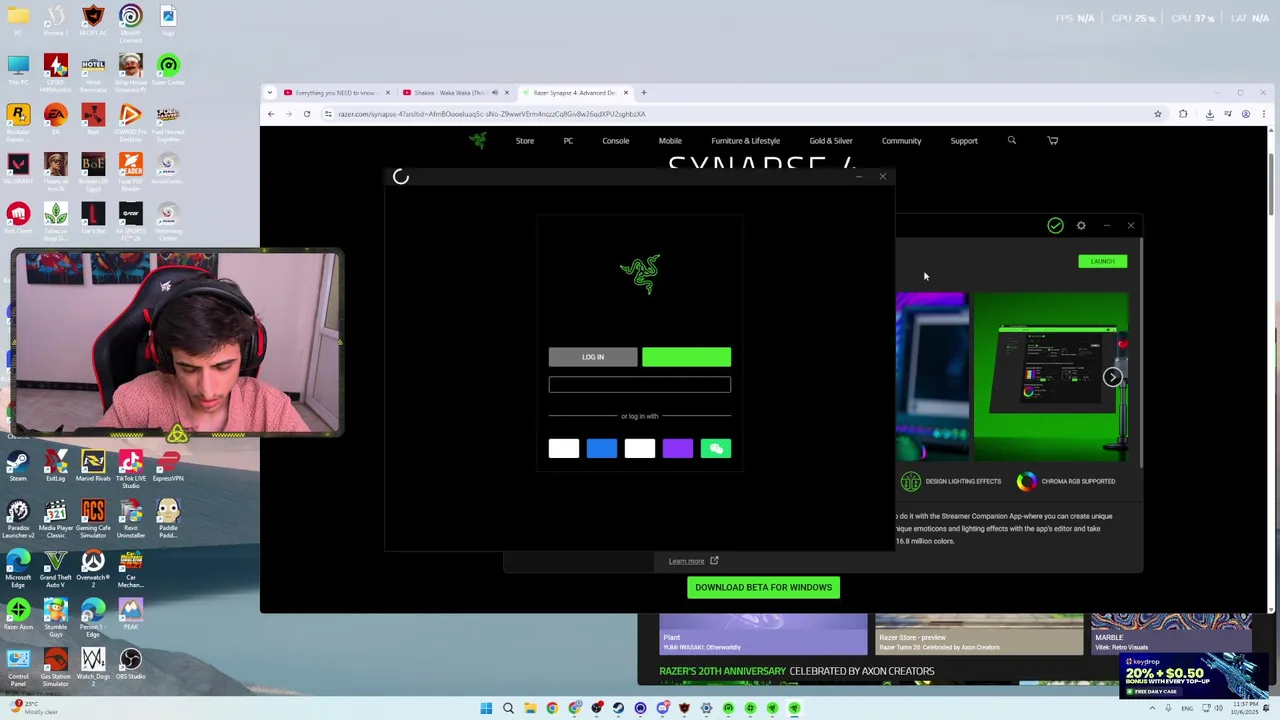Advance the Synapse screenshot carousel arrow

click(x=1112, y=377)
